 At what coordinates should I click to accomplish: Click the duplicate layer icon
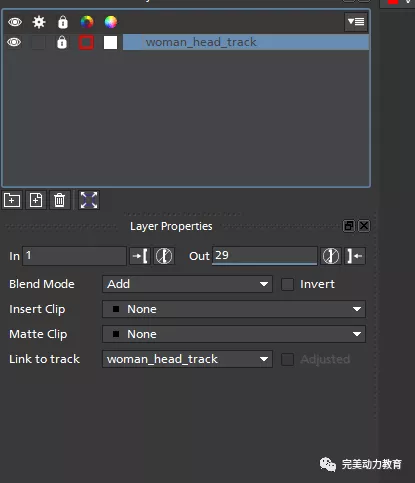36,200
